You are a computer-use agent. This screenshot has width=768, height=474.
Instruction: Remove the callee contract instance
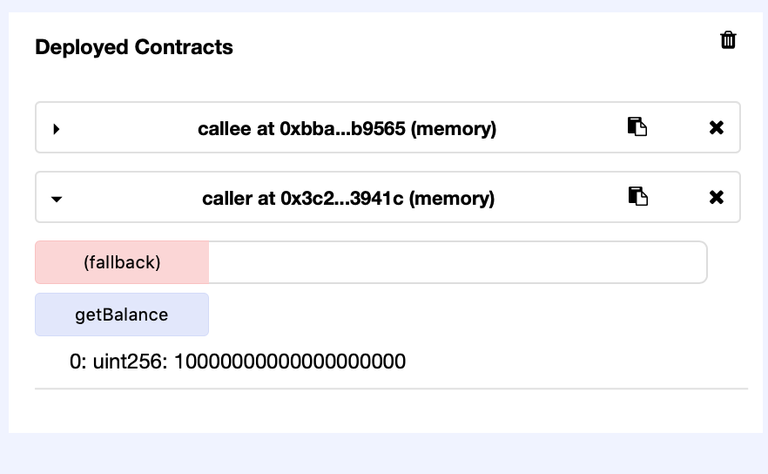716,127
